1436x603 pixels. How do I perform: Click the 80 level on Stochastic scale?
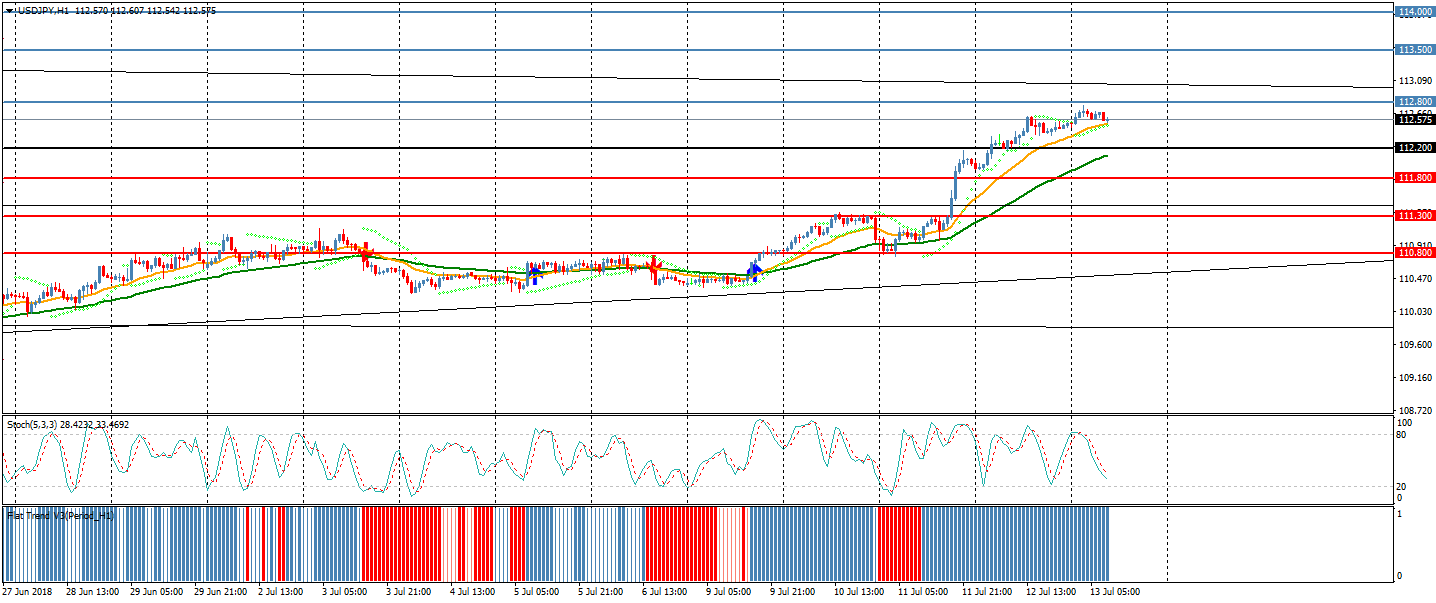coord(1402,435)
